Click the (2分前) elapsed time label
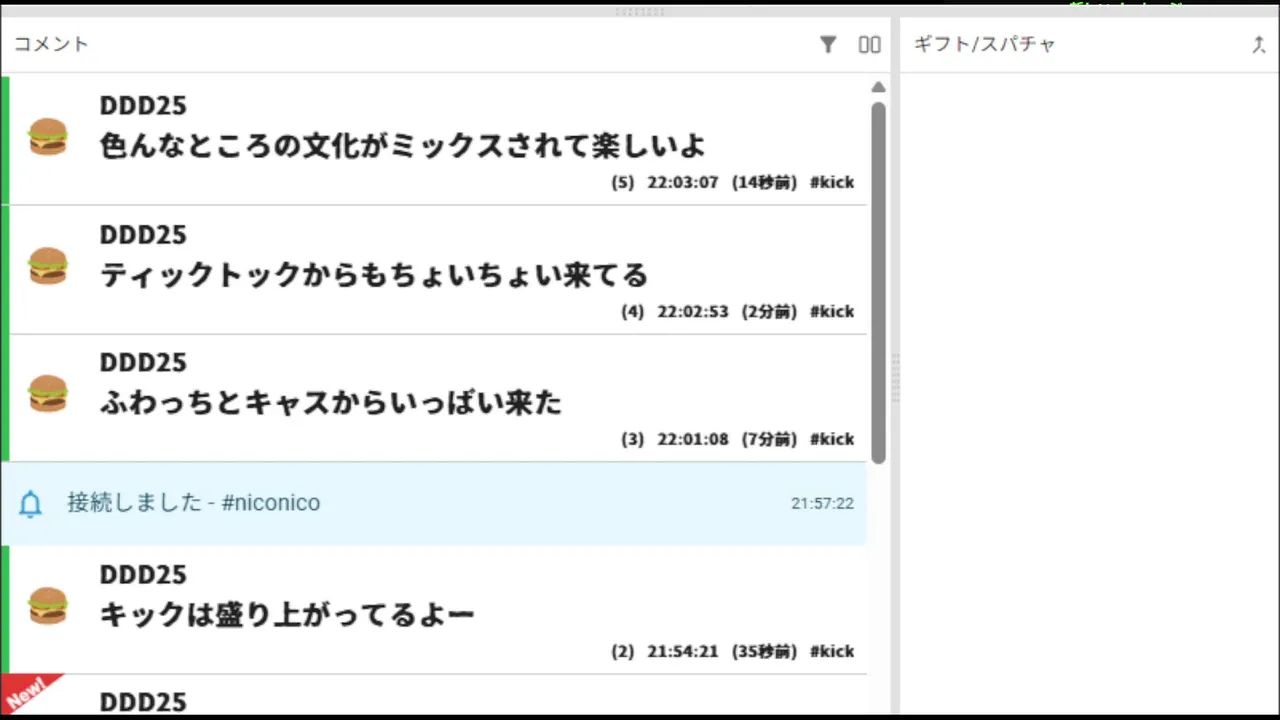This screenshot has height=720, width=1280. pyautogui.click(x=769, y=312)
